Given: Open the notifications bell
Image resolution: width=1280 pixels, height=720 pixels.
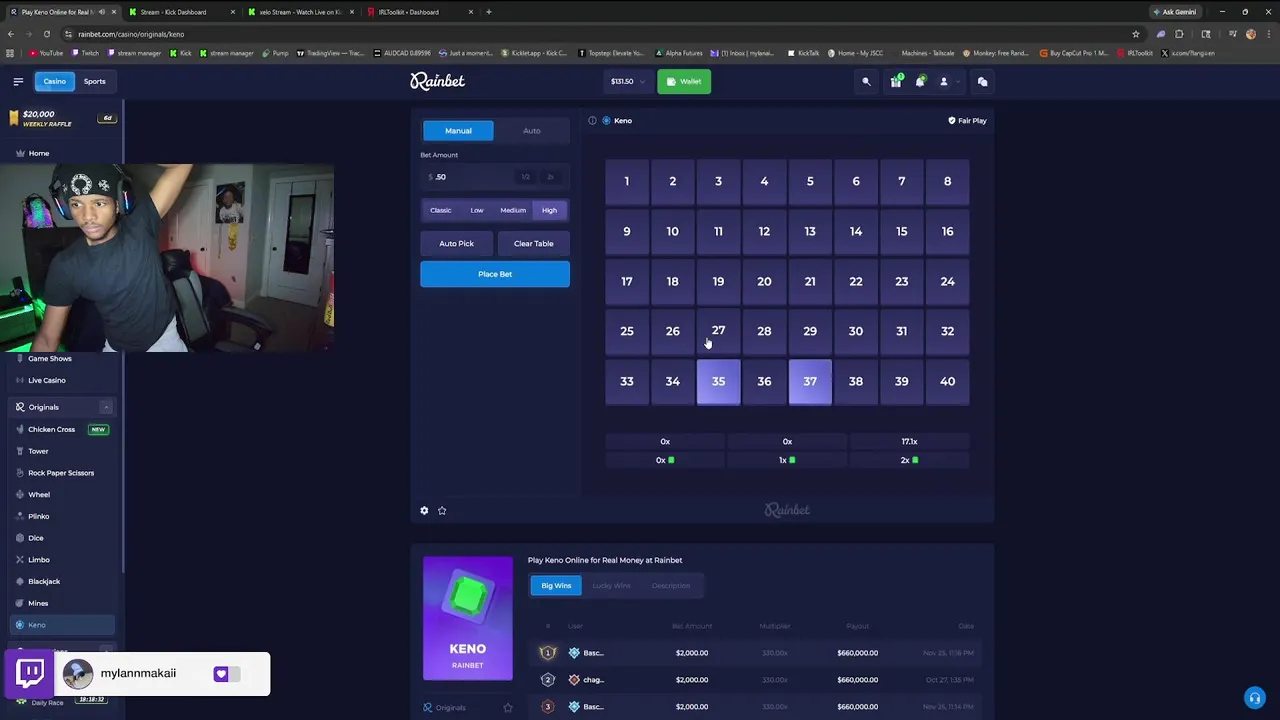Looking at the screenshot, I should point(920,81).
